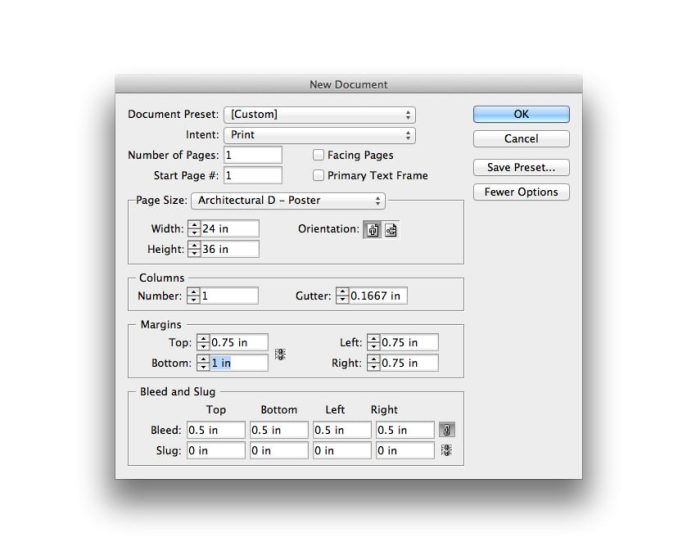Click the Bottom margin stepper arrows
The width and height of the screenshot is (696, 560).
pyautogui.click(x=203, y=363)
